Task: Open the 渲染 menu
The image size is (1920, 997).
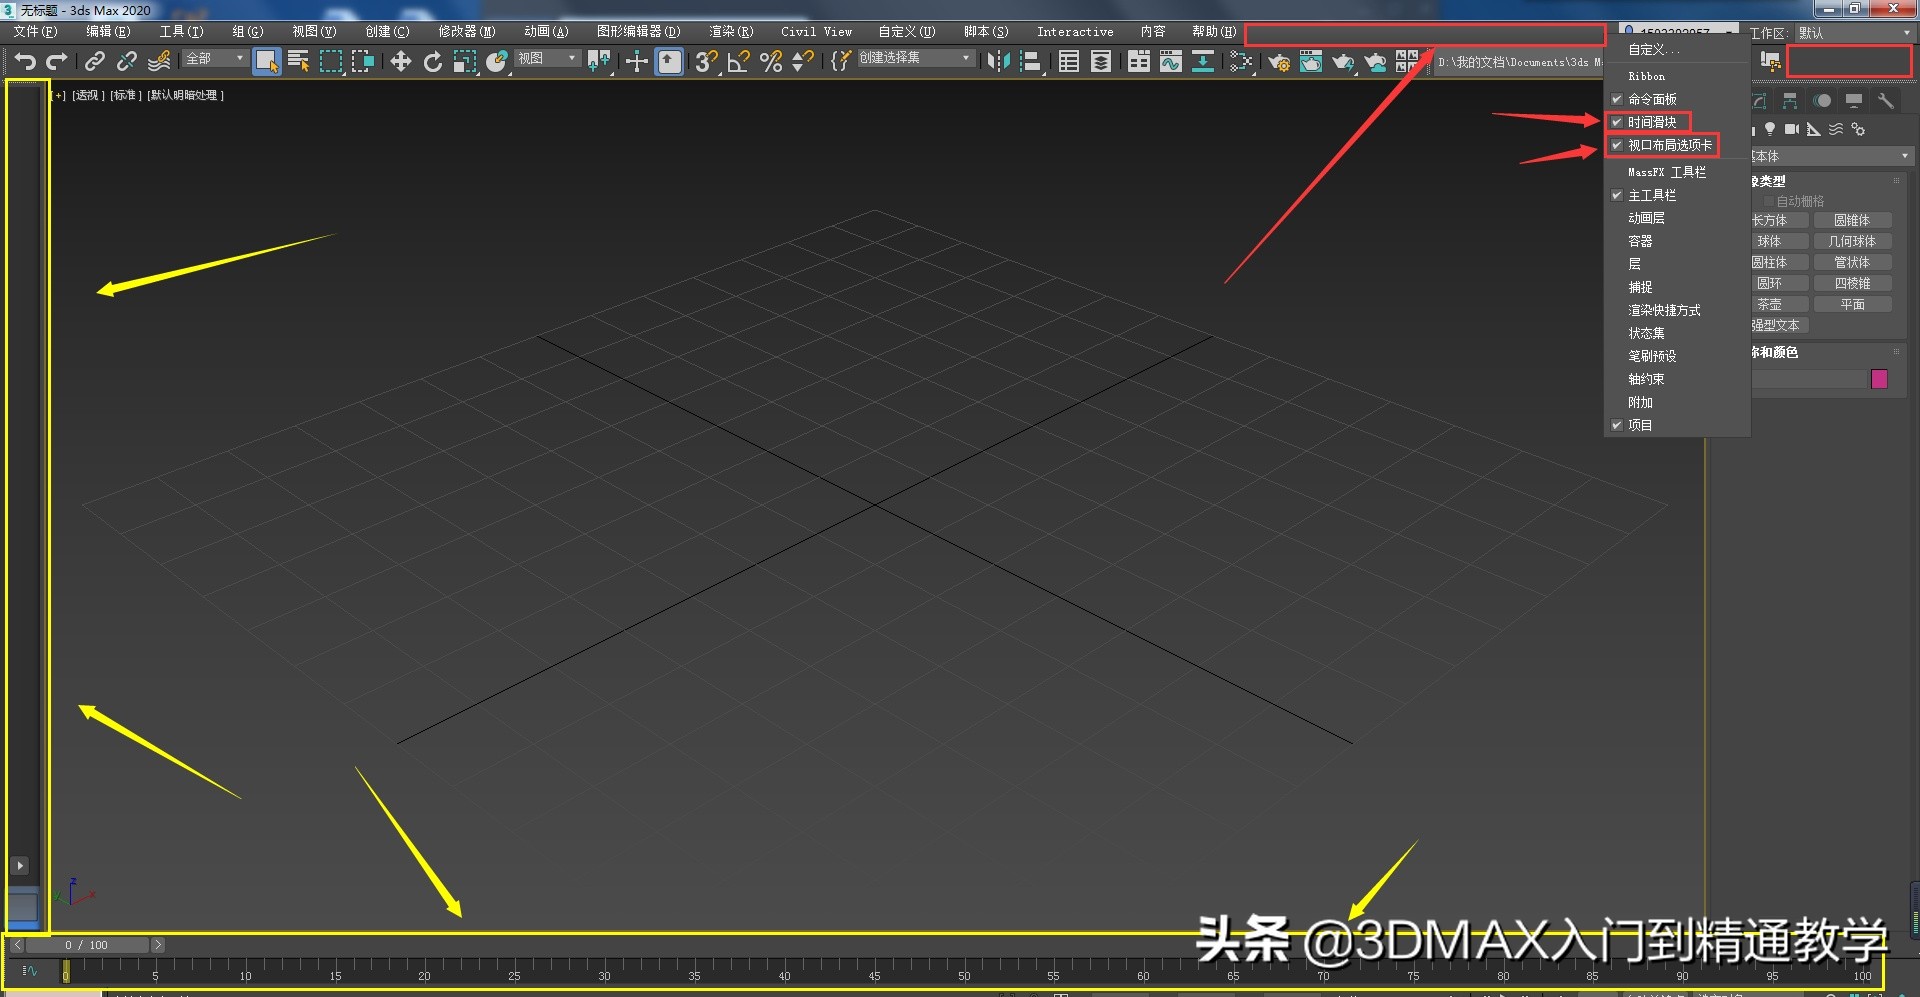Action: click(731, 31)
